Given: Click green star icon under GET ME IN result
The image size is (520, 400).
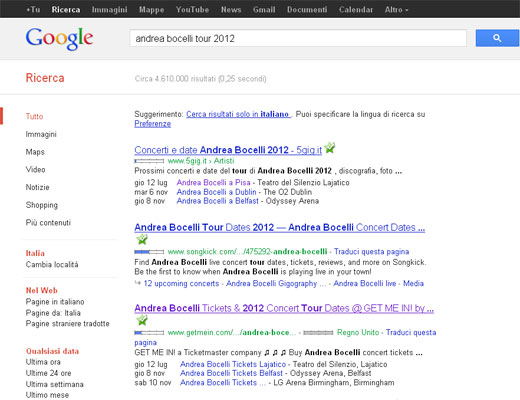Looking at the screenshot, I should point(142,320).
